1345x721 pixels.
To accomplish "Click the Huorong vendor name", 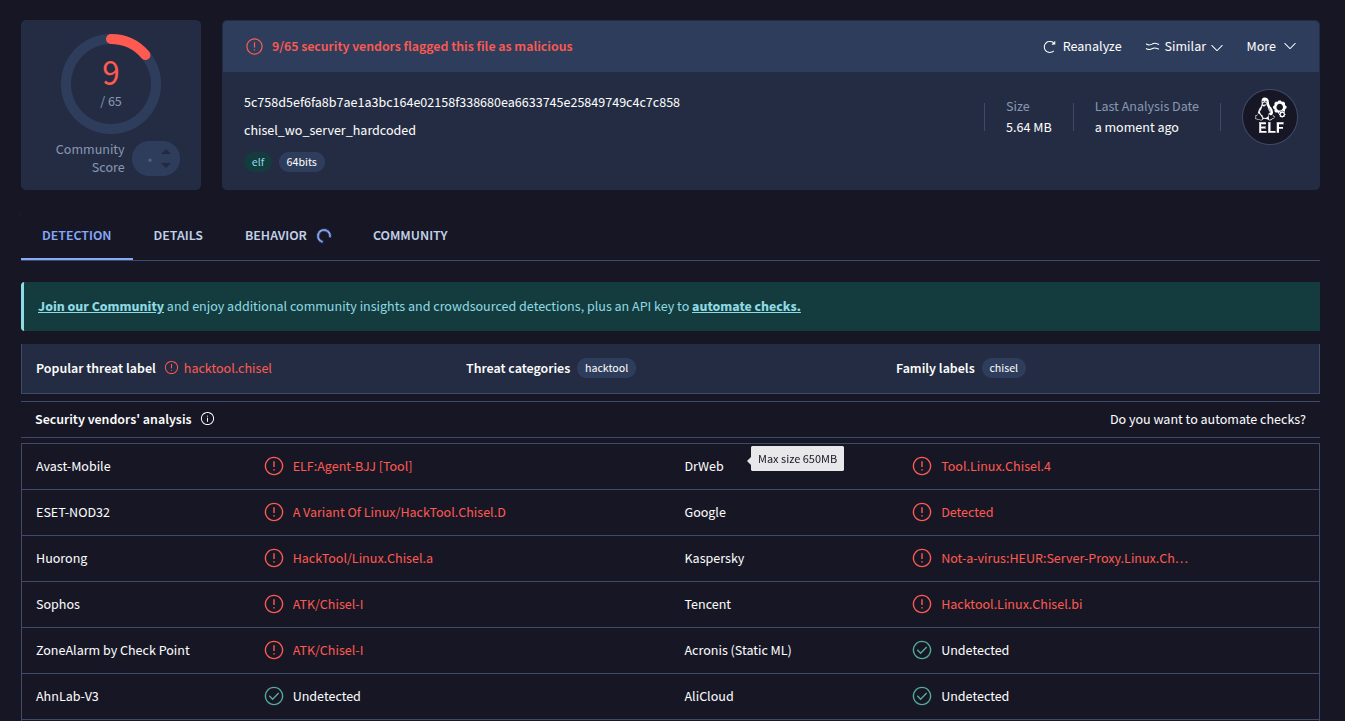I will (62, 559).
